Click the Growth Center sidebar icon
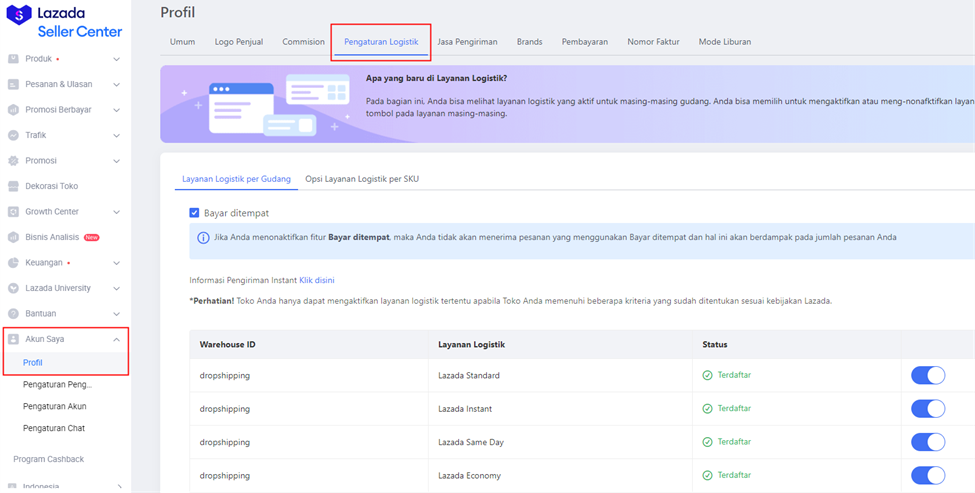Screen dimensions: 975x493 point(13,212)
